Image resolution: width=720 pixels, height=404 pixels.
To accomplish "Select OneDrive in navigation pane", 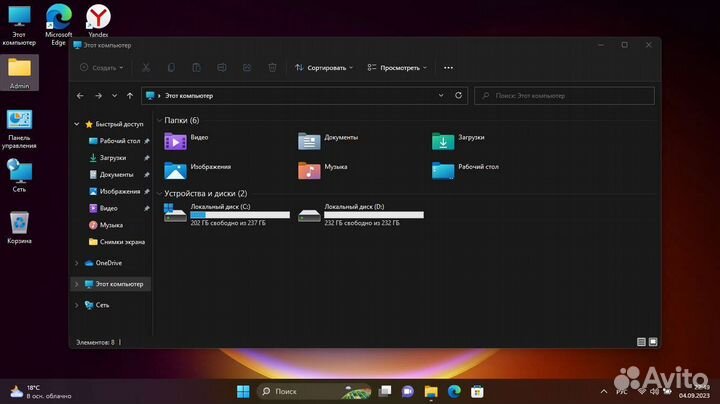I will (x=104, y=263).
